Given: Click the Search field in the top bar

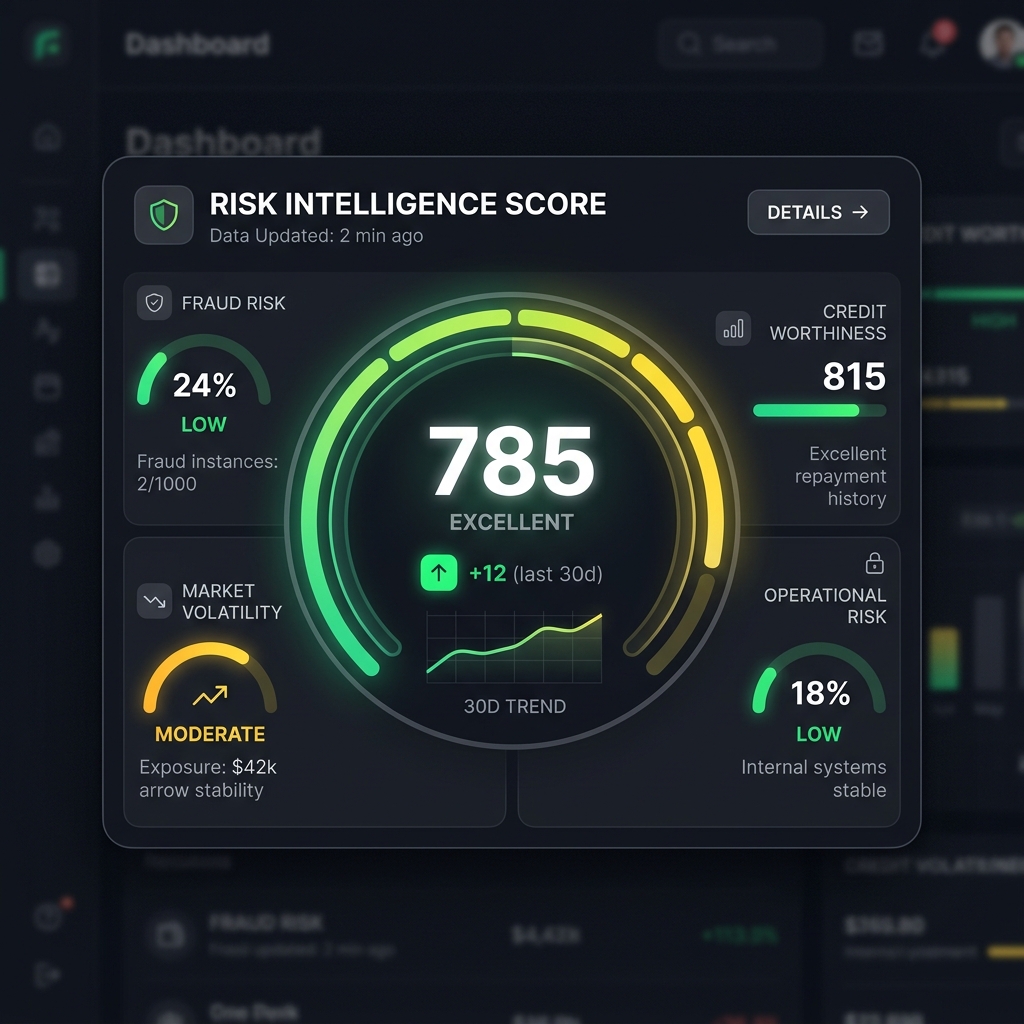Looking at the screenshot, I should (x=740, y=44).
